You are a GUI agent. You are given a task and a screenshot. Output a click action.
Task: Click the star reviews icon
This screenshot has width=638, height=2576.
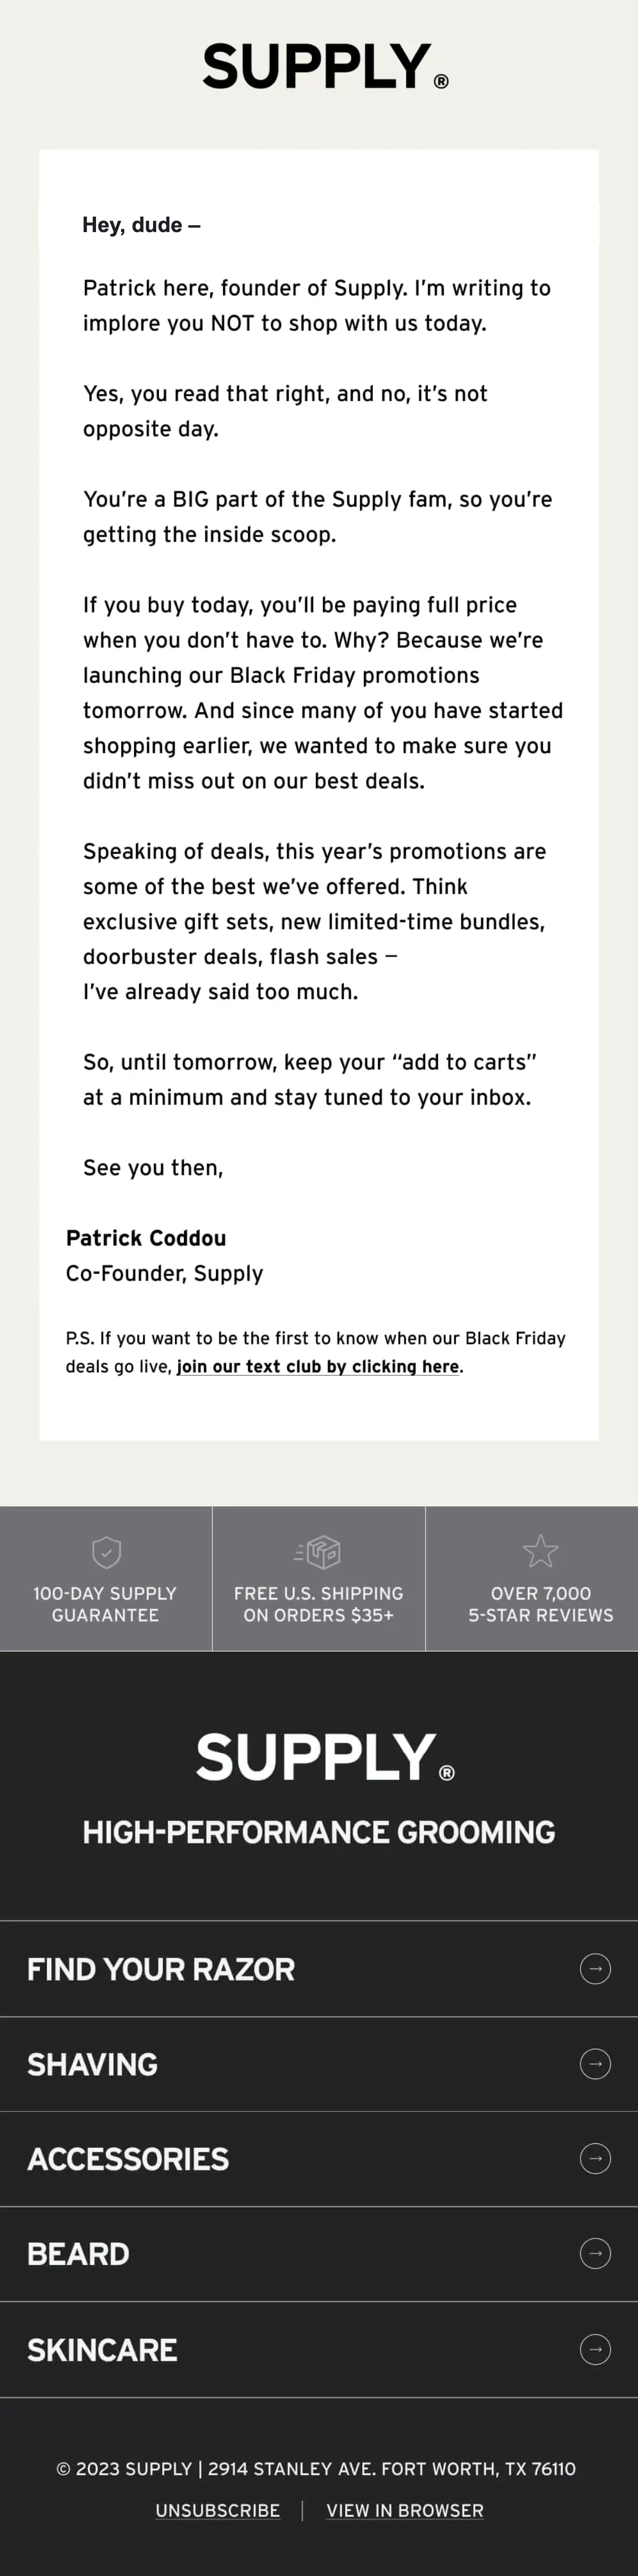pyautogui.click(x=540, y=1551)
